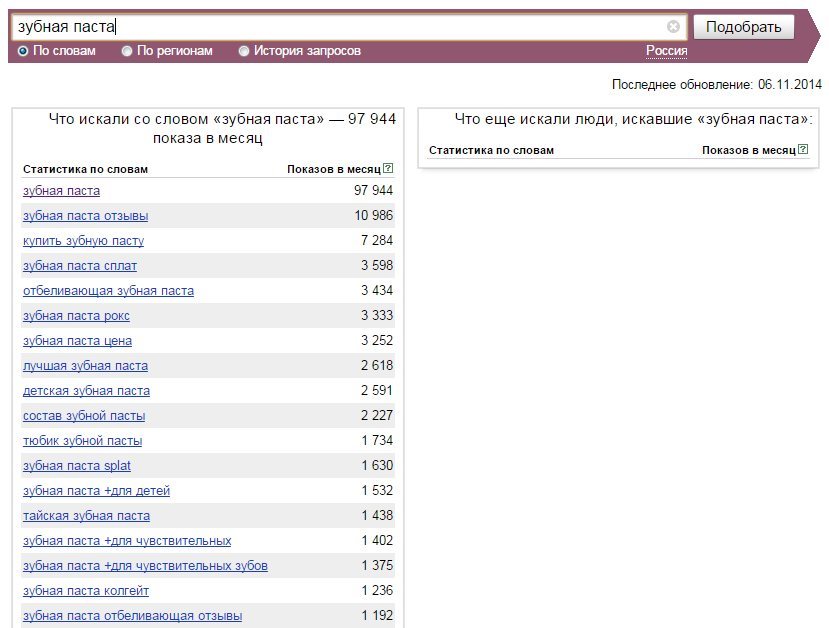Select the 'По словам' radio button
The image size is (829, 628).
click(x=23, y=51)
